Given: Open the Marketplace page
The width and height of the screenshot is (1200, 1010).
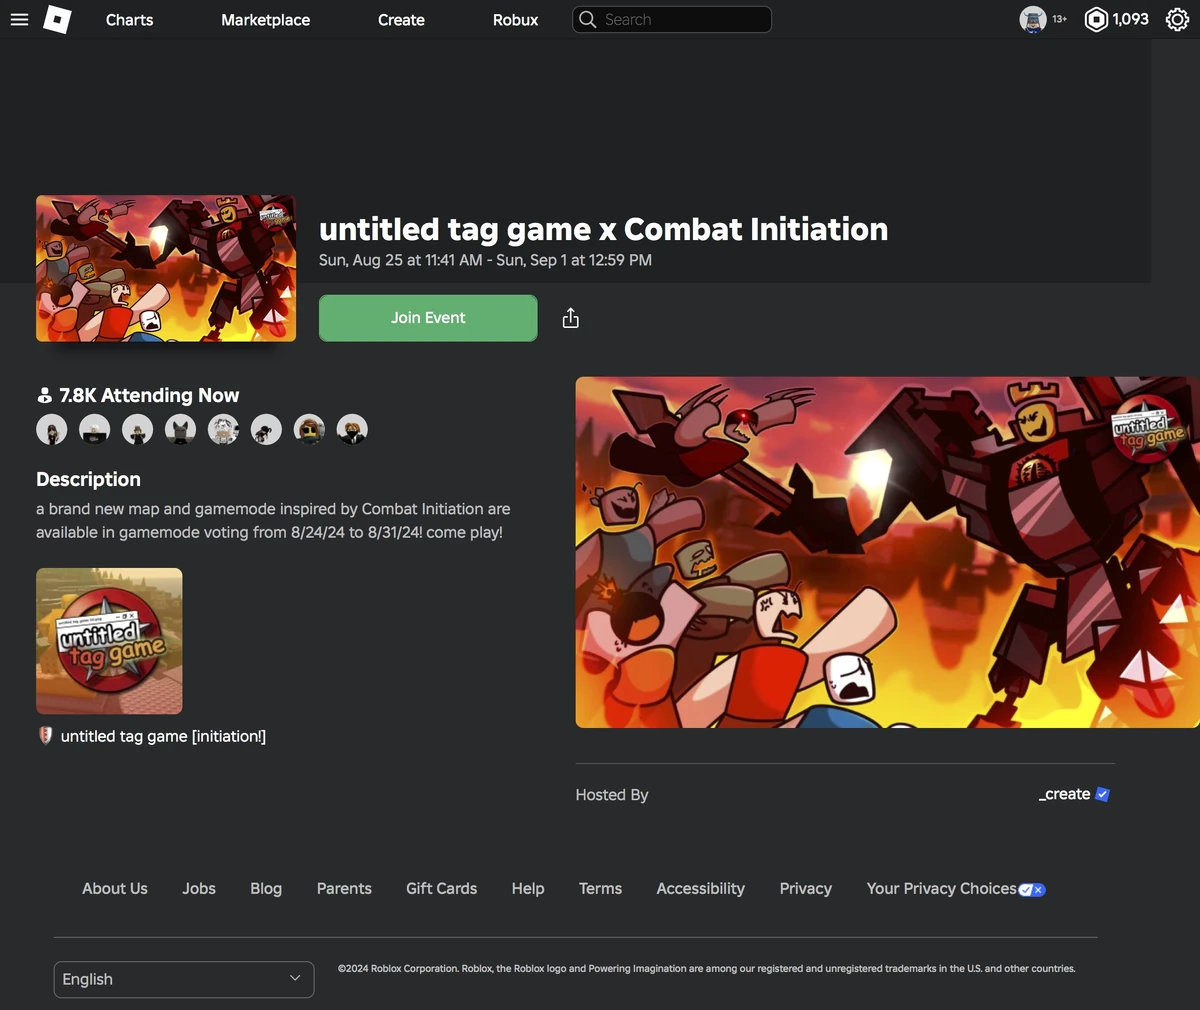Looking at the screenshot, I should [x=265, y=19].
